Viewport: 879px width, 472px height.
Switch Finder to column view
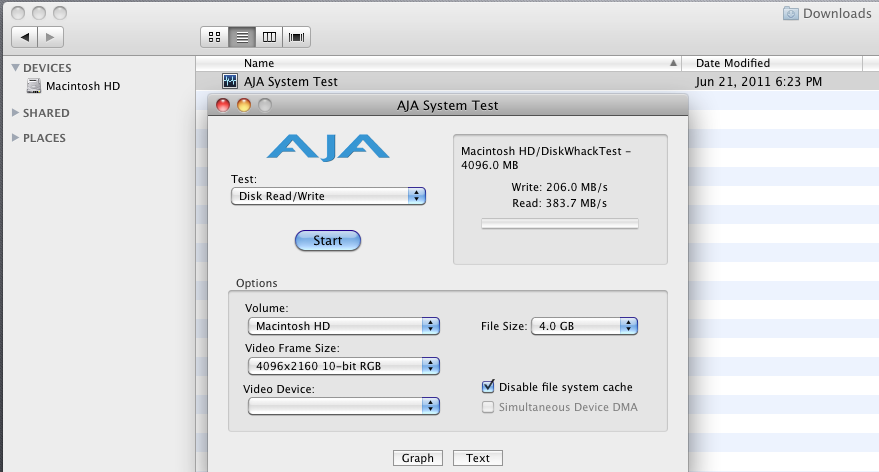coord(269,37)
